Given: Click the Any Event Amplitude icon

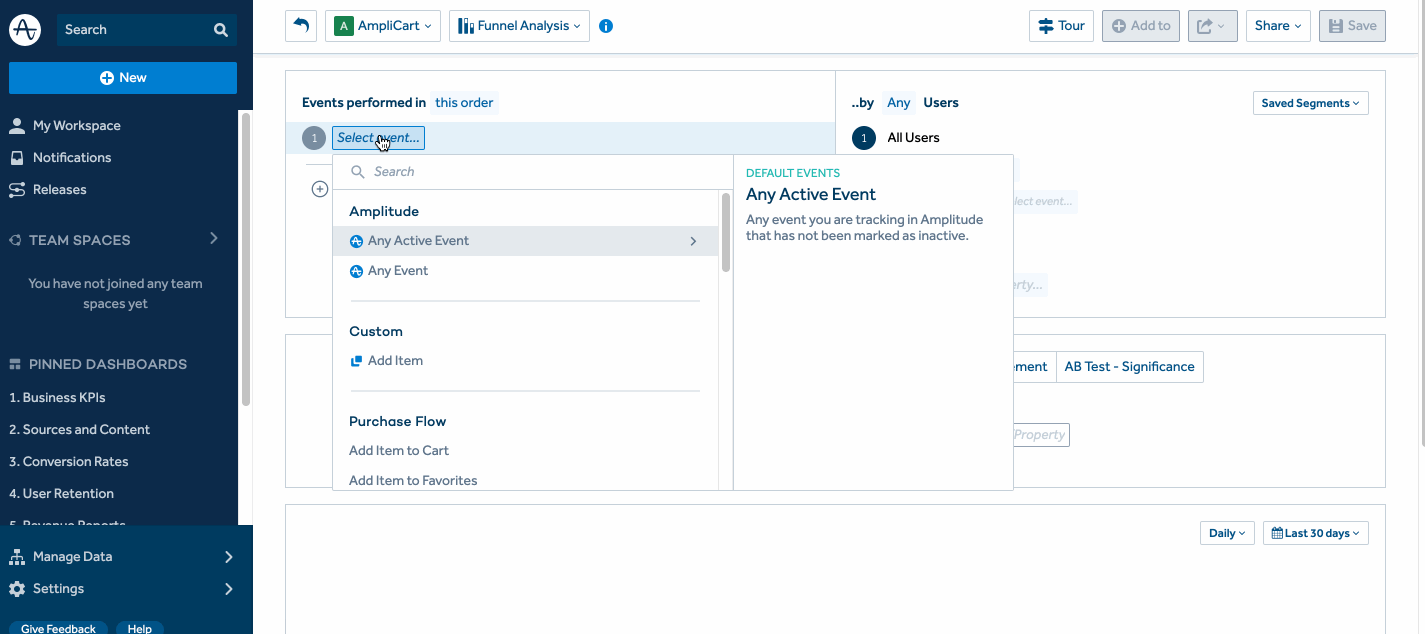Looking at the screenshot, I should 356,271.
